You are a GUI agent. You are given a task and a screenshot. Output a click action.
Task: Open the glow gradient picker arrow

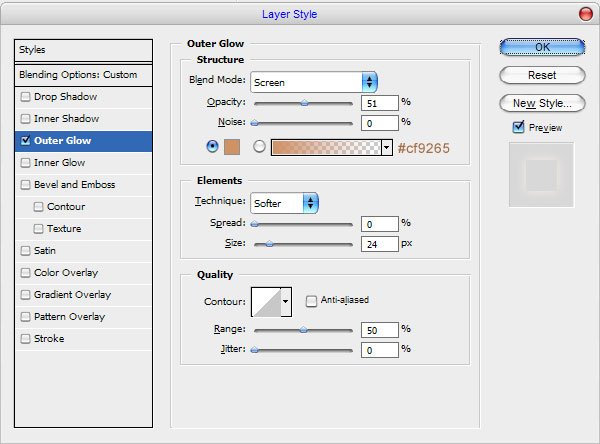pyautogui.click(x=386, y=147)
